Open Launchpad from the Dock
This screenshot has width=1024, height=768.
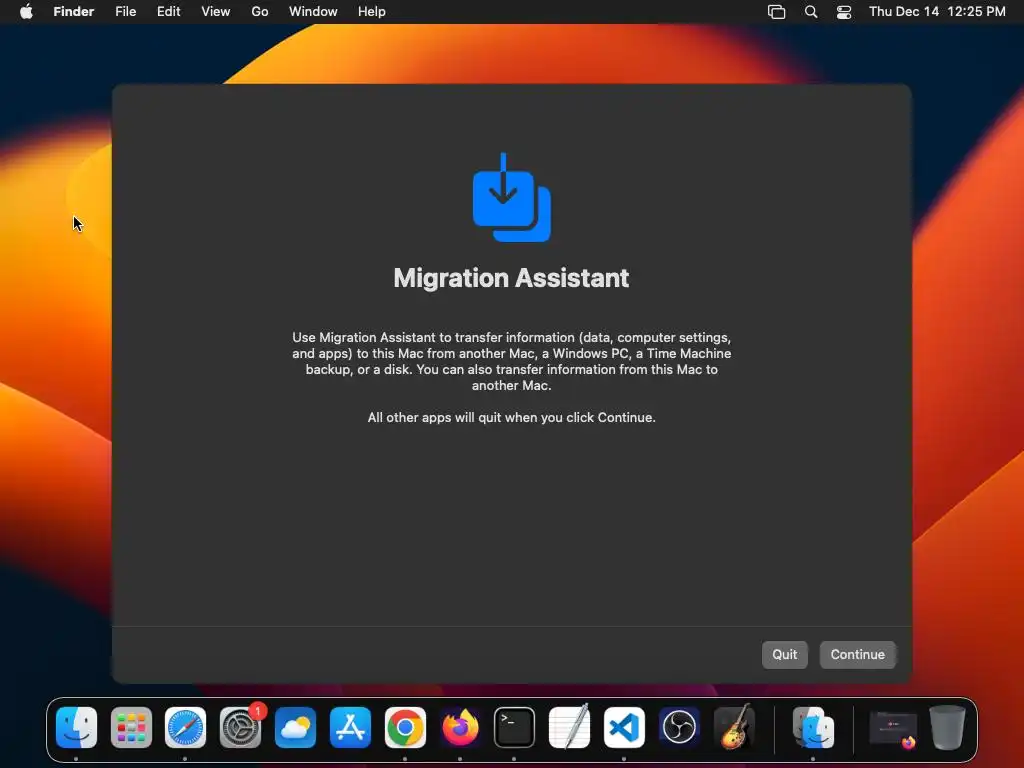[x=131, y=728]
